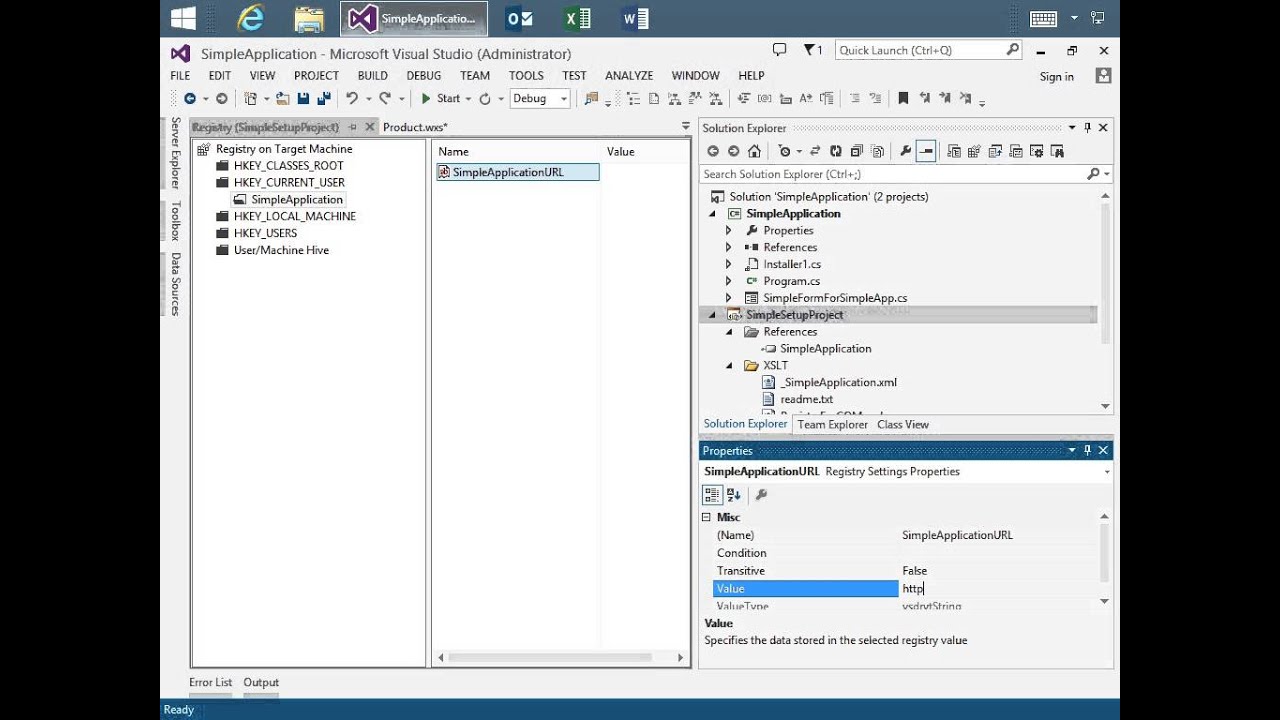Click Show All Files icon in Solution Explorer
Screen dimensions: 1280x720
877,151
